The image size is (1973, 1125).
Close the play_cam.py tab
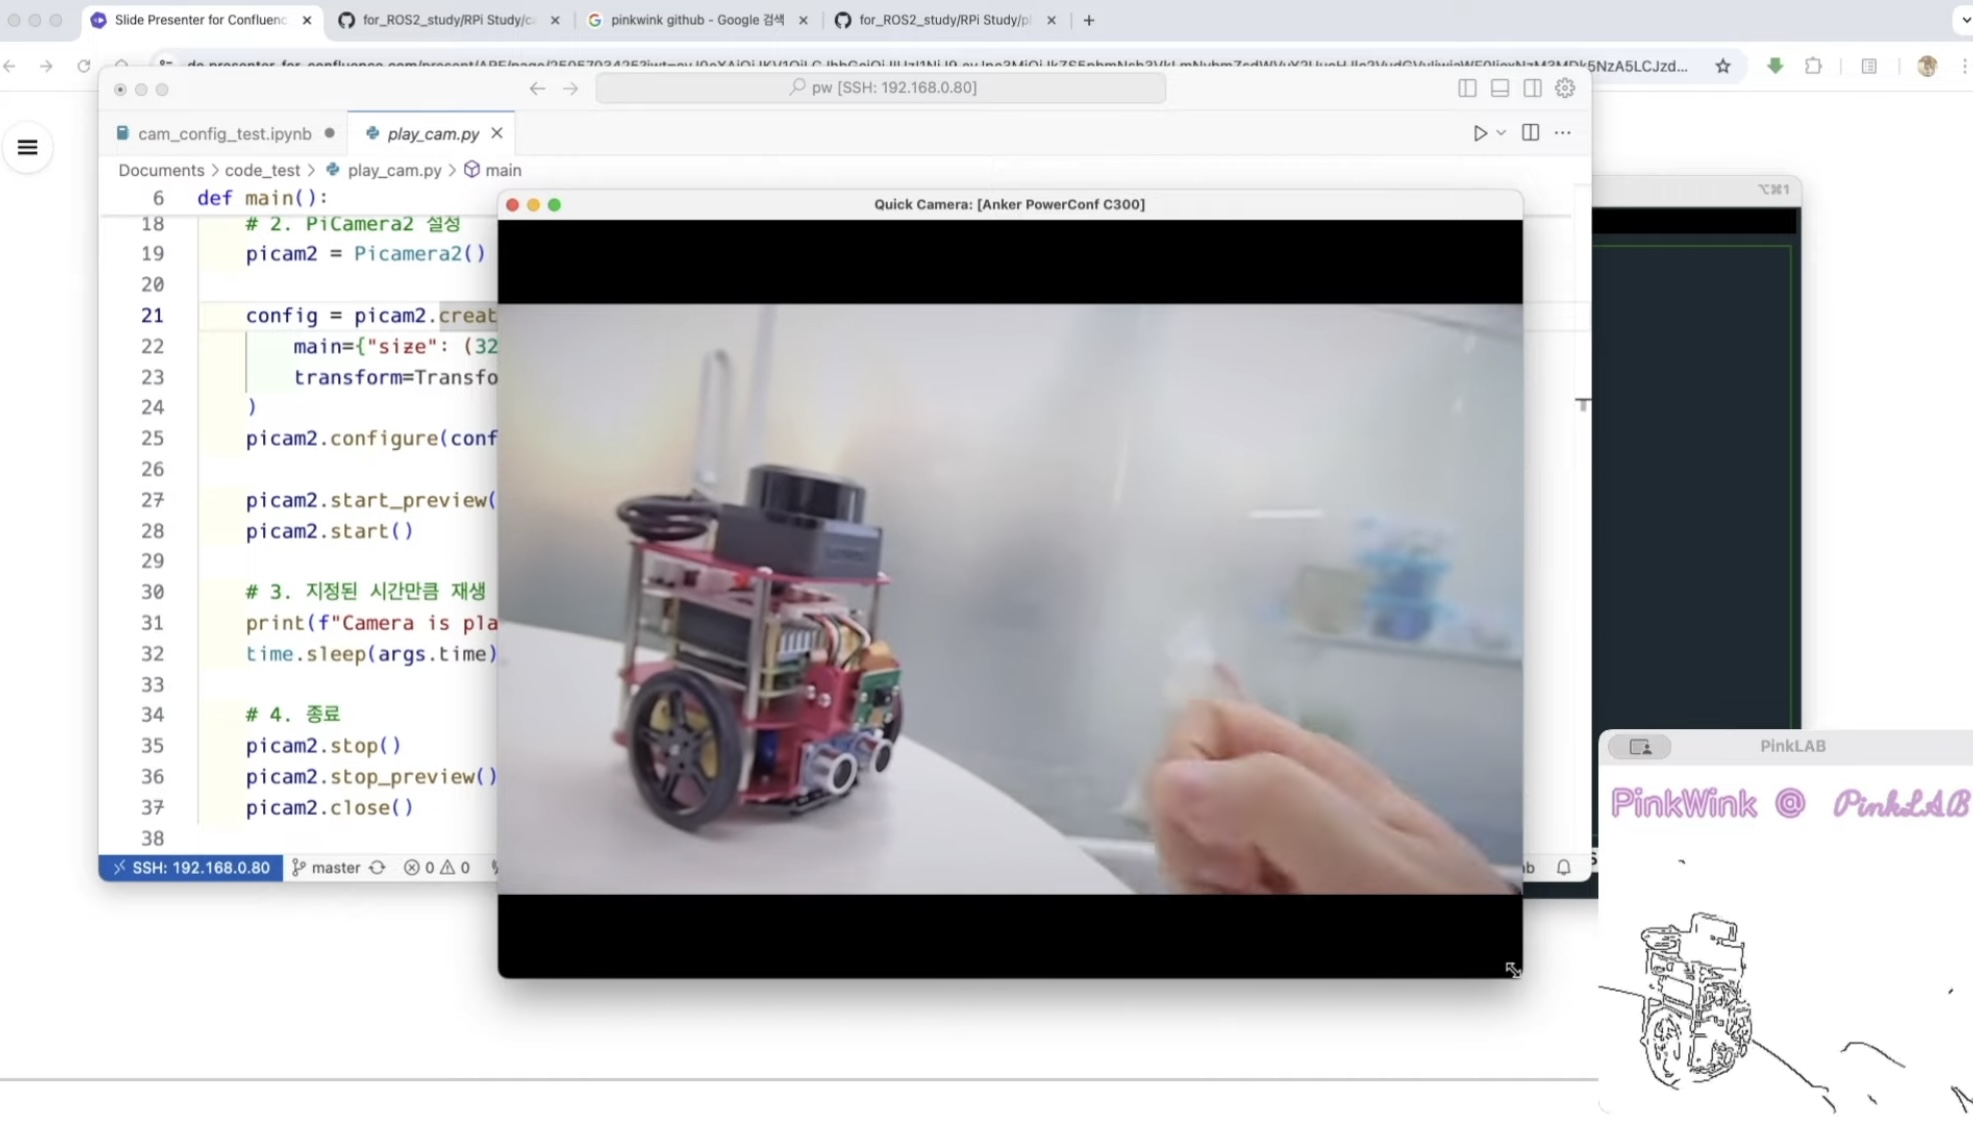coord(497,133)
